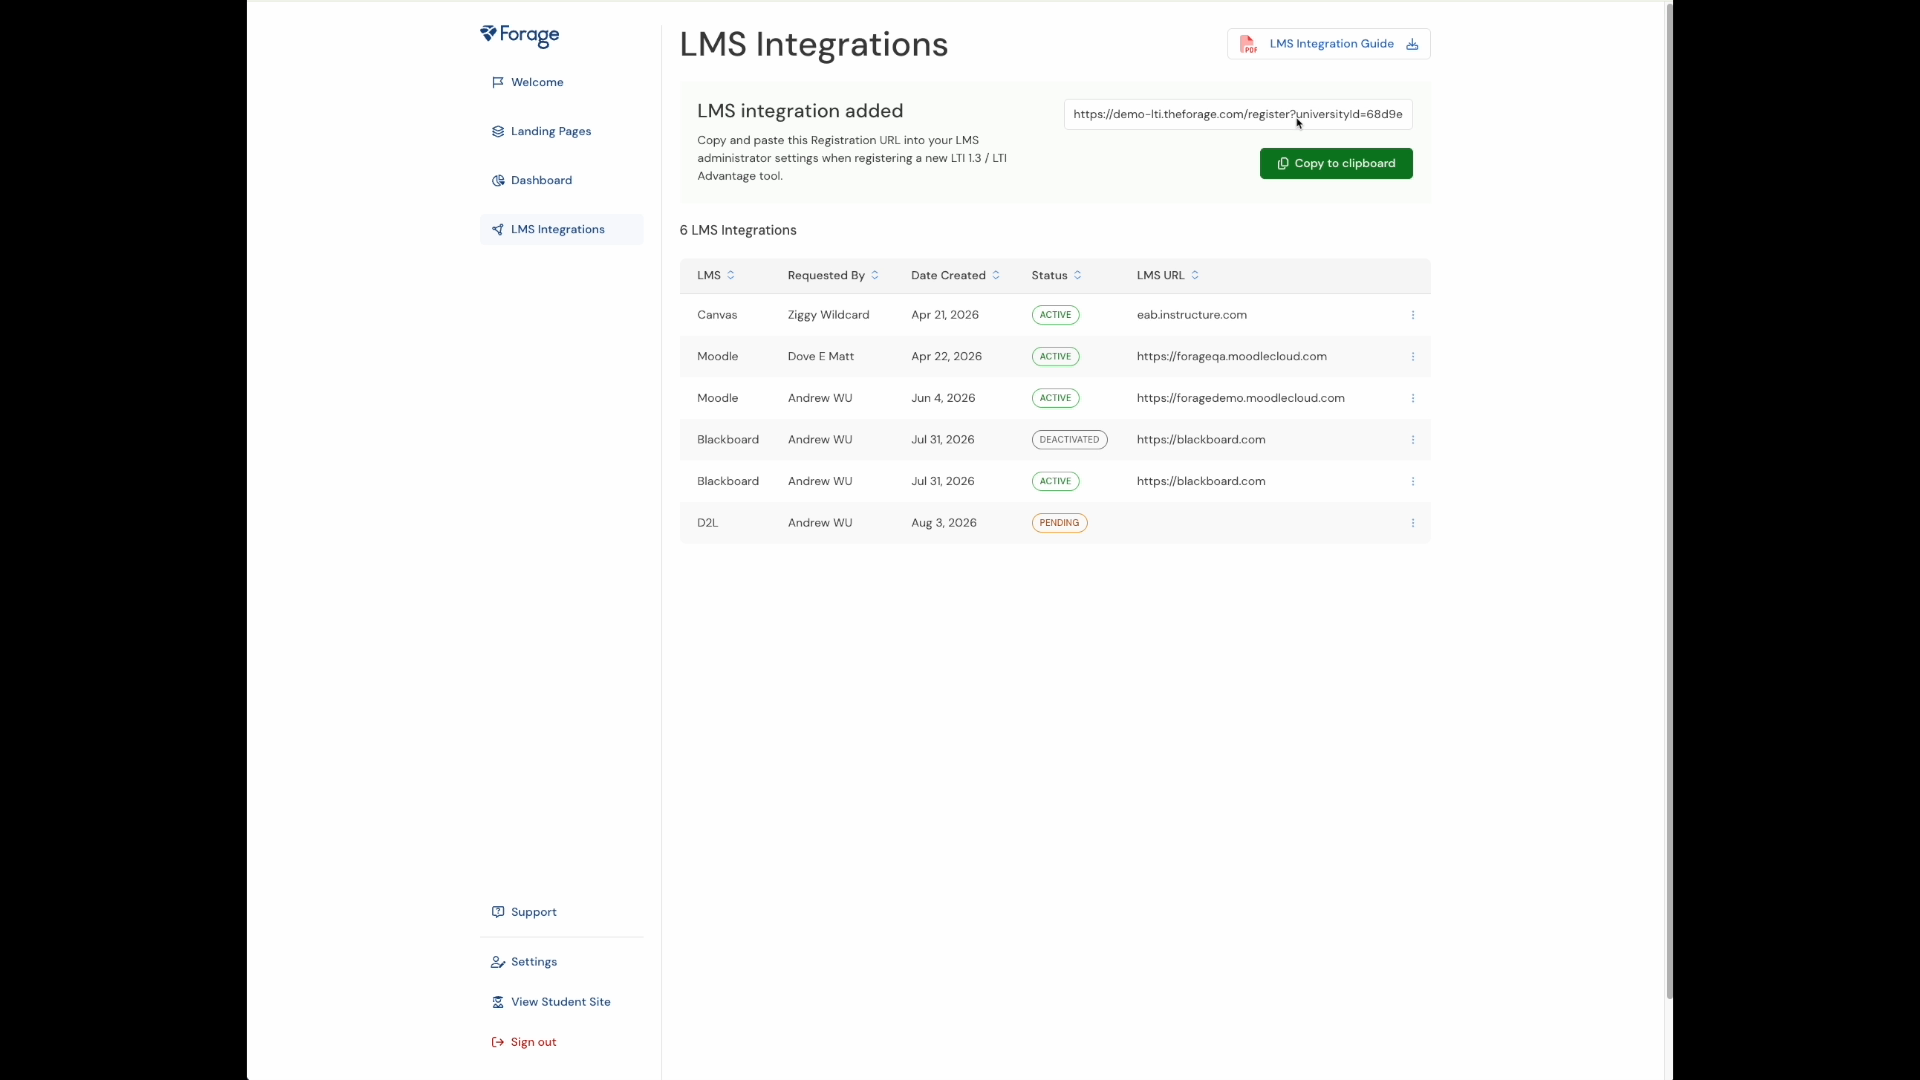1920x1080 pixels.
Task: Click the Landing Pages layers icon
Action: [498, 131]
